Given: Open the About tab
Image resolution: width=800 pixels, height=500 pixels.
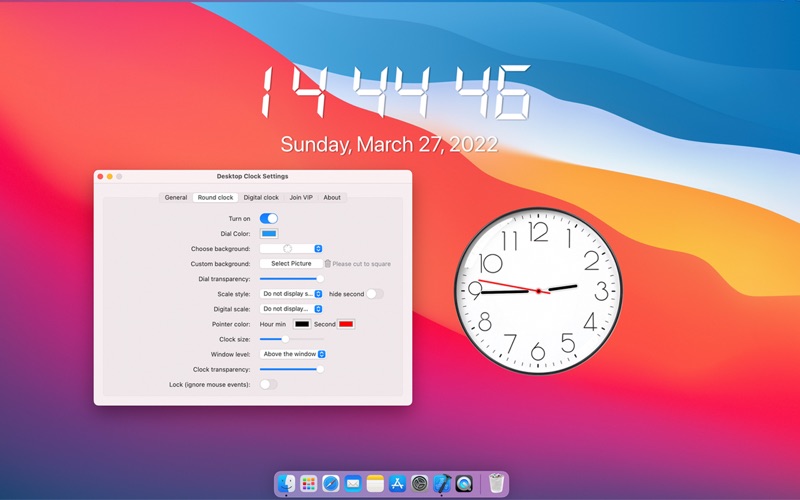Looking at the screenshot, I should pyautogui.click(x=332, y=197).
